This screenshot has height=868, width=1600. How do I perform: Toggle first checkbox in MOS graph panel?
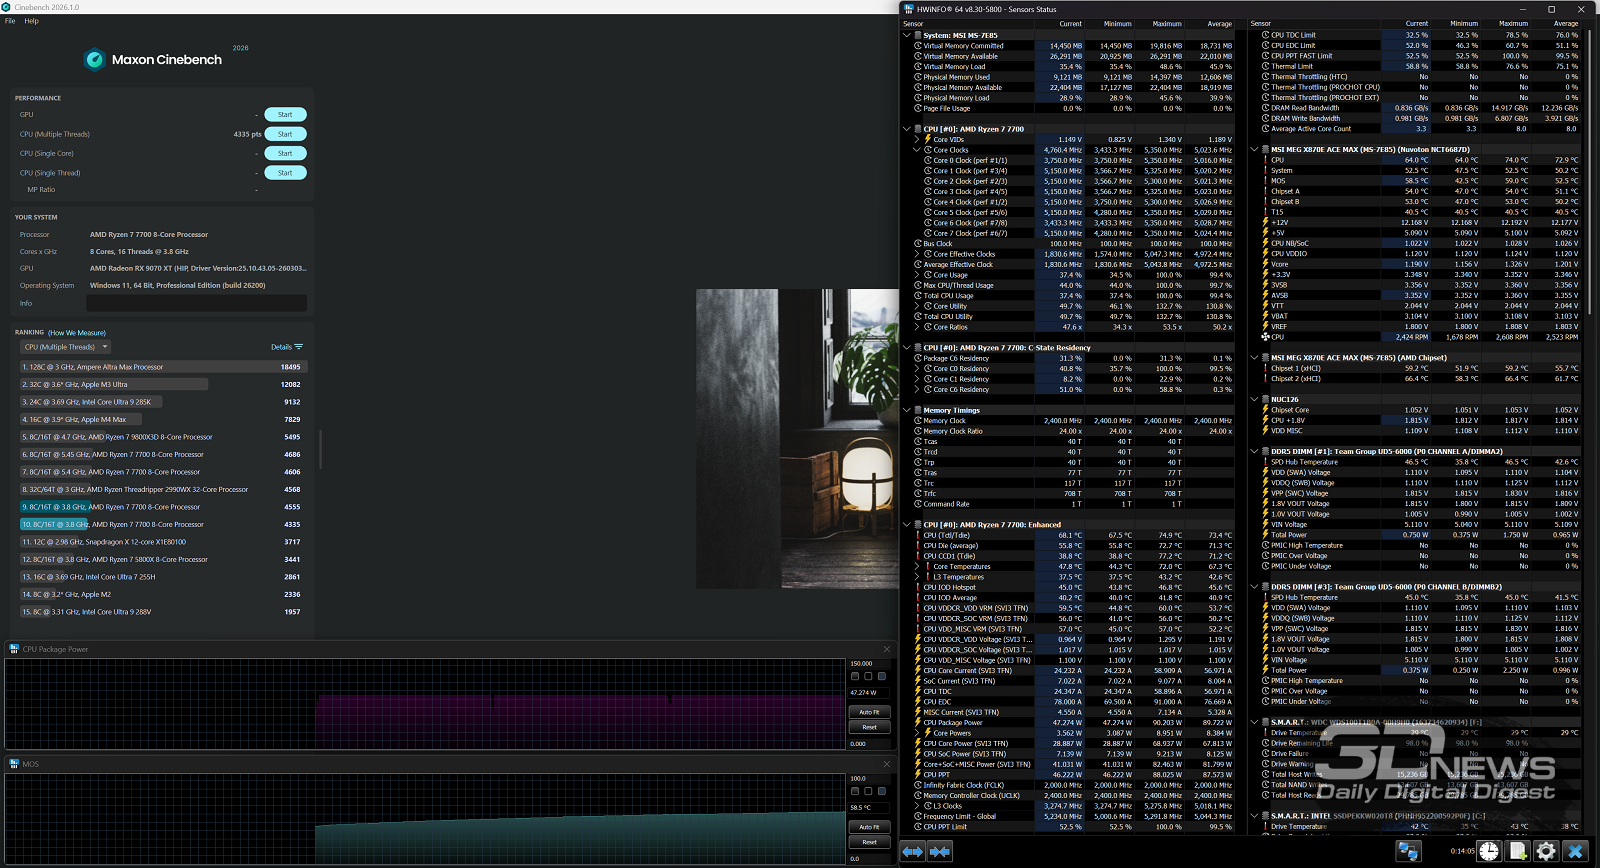[x=855, y=791]
